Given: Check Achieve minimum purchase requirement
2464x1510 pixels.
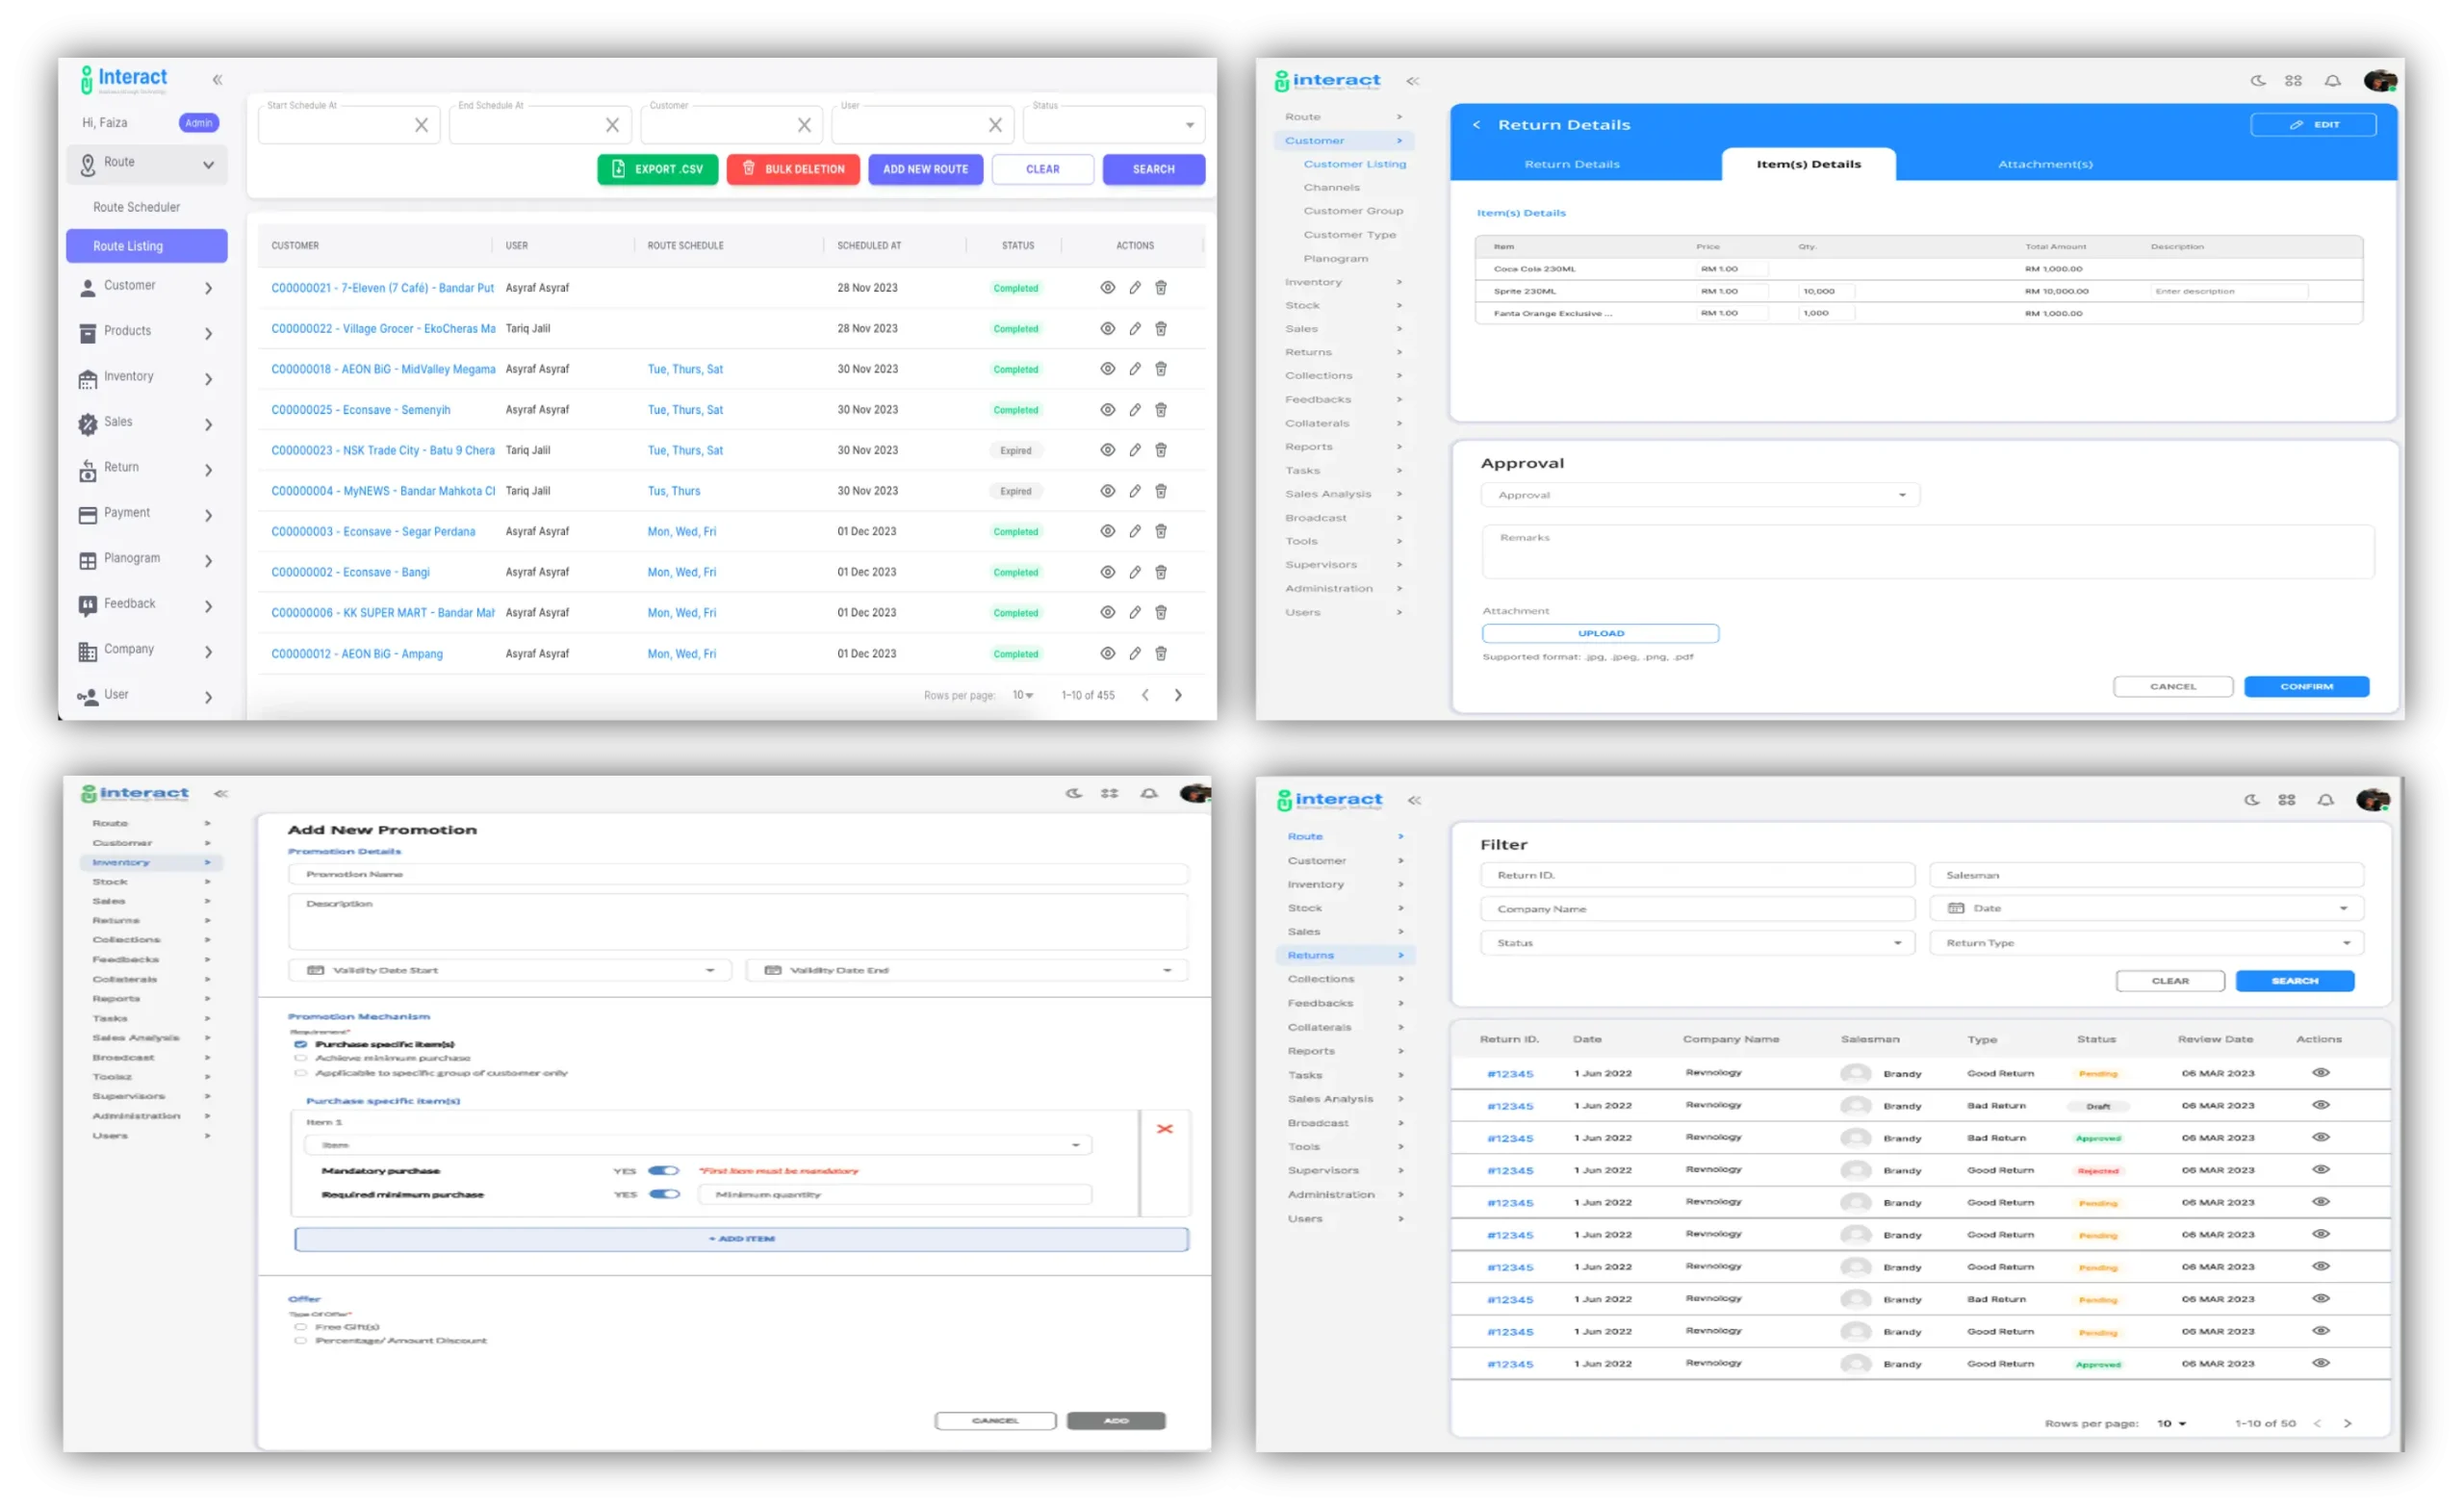Looking at the screenshot, I should [301, 1058].
